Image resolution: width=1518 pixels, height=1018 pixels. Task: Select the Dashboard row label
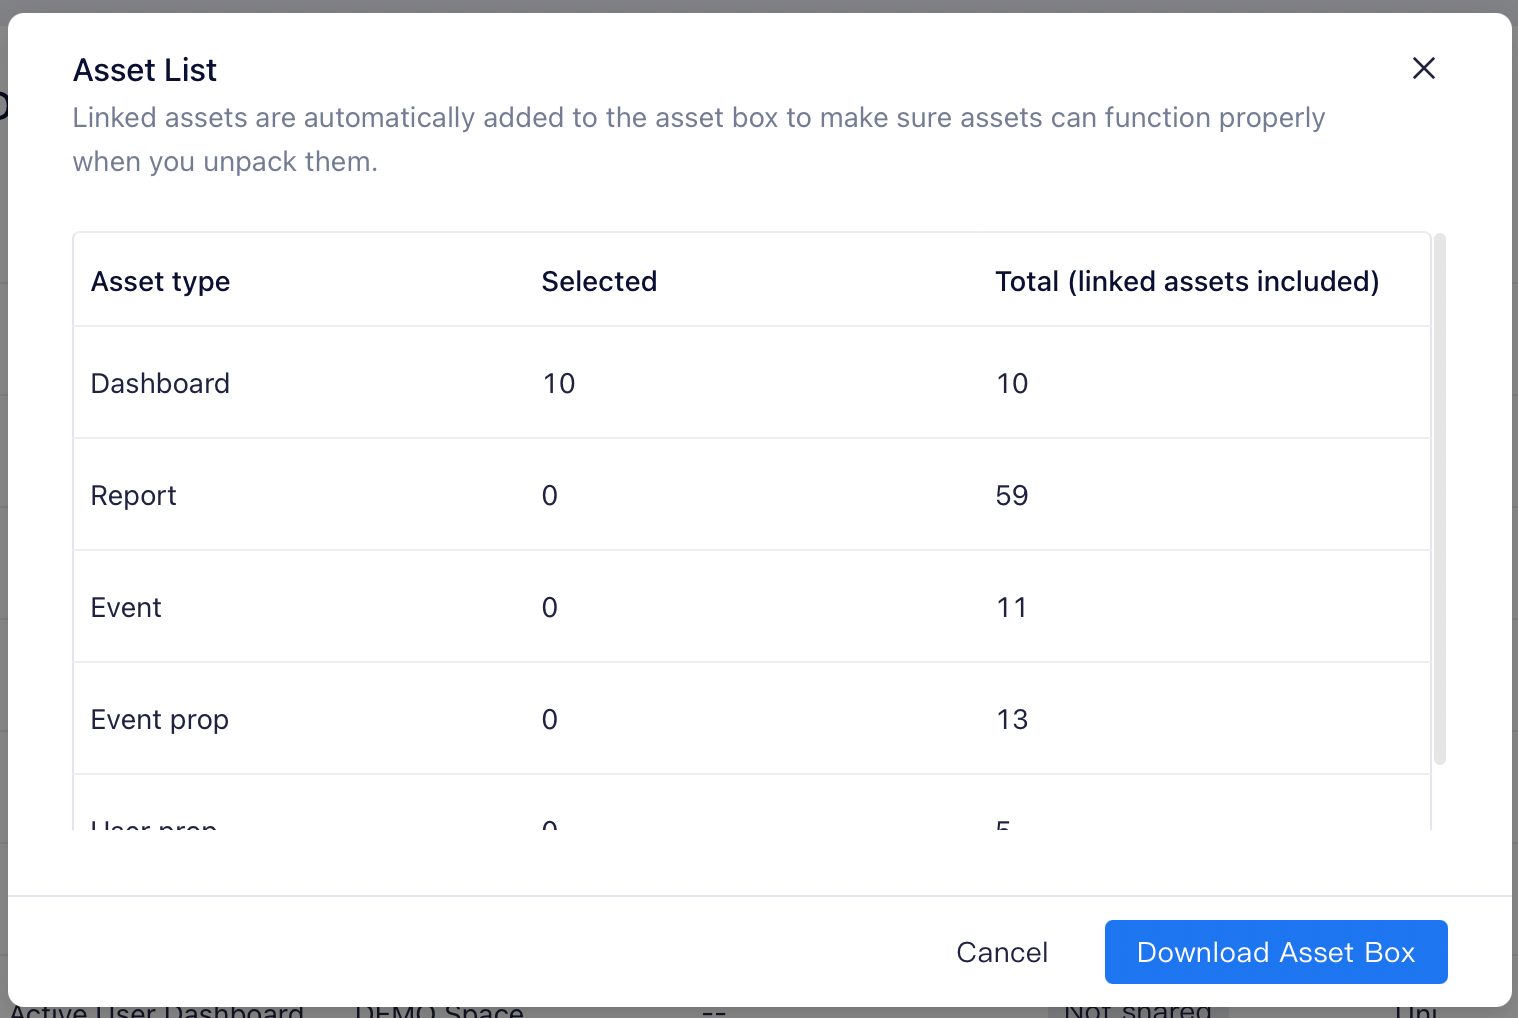[160, 384]
